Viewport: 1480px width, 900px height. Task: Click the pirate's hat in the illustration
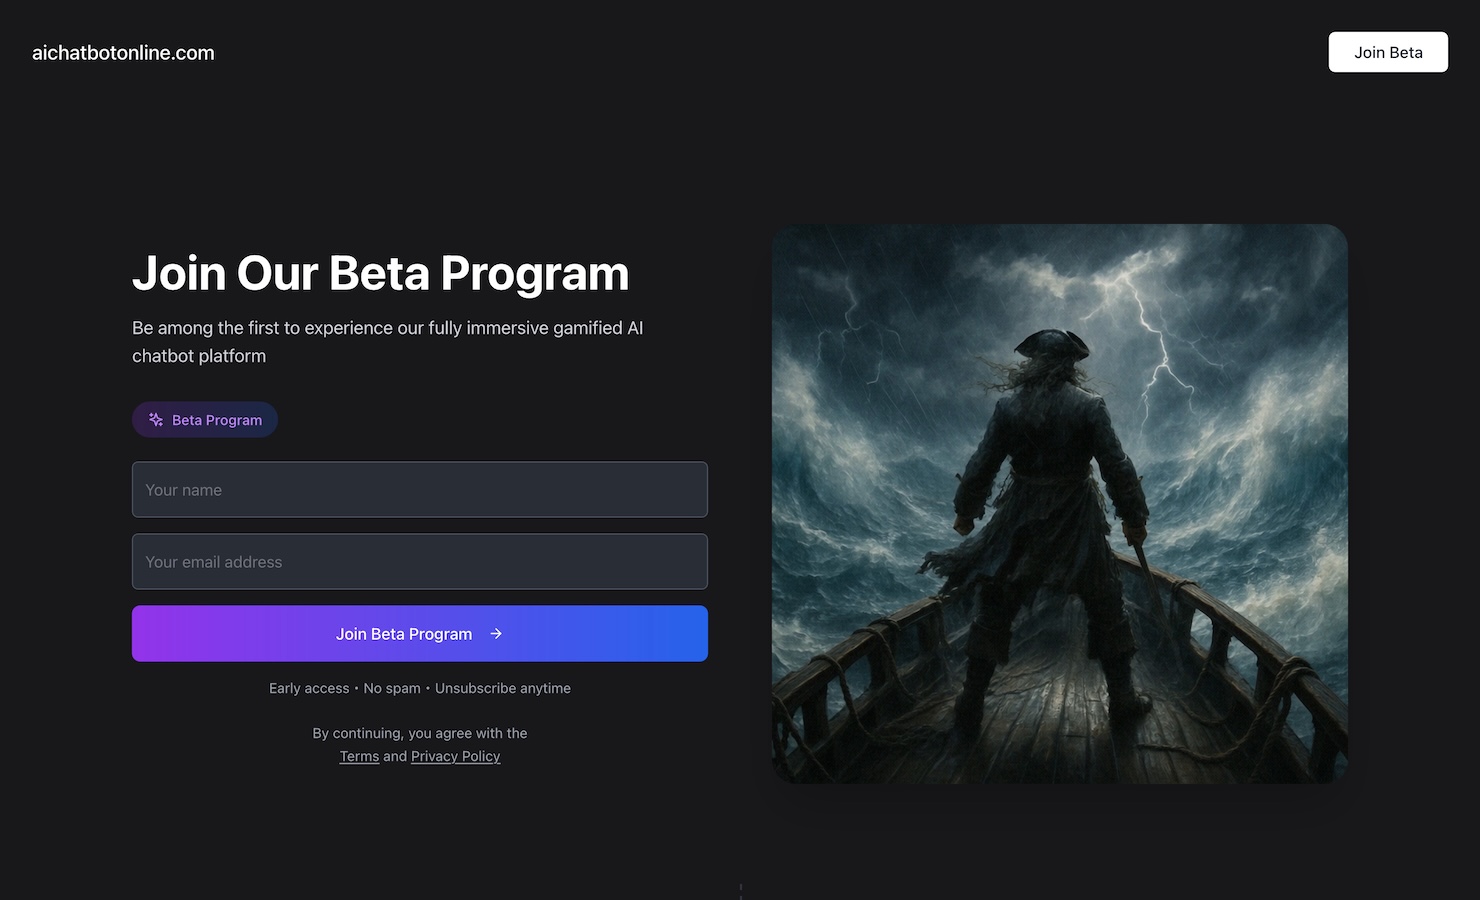(x=1050, y=345)
